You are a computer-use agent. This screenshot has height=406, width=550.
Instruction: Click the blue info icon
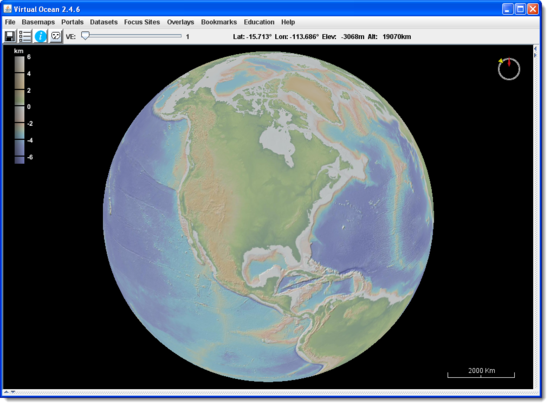pos(41,36)
